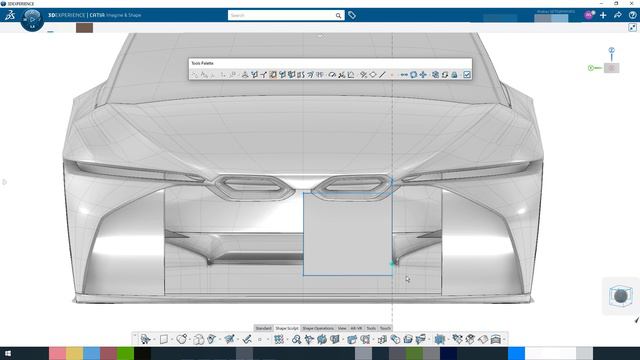Viewport: 640px width, 360px height.
Task: Select the flat square plane icon in bottom toolbar
Action: [x=164, y=339]
